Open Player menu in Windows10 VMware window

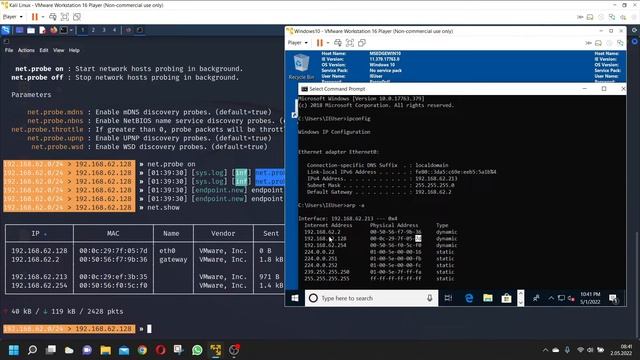pos(297,43)
